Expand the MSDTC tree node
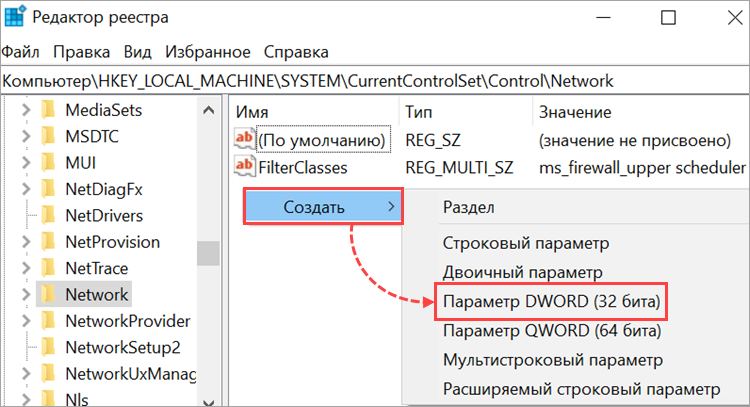This screenshot has width=750, height=407. tap(26, 136)
